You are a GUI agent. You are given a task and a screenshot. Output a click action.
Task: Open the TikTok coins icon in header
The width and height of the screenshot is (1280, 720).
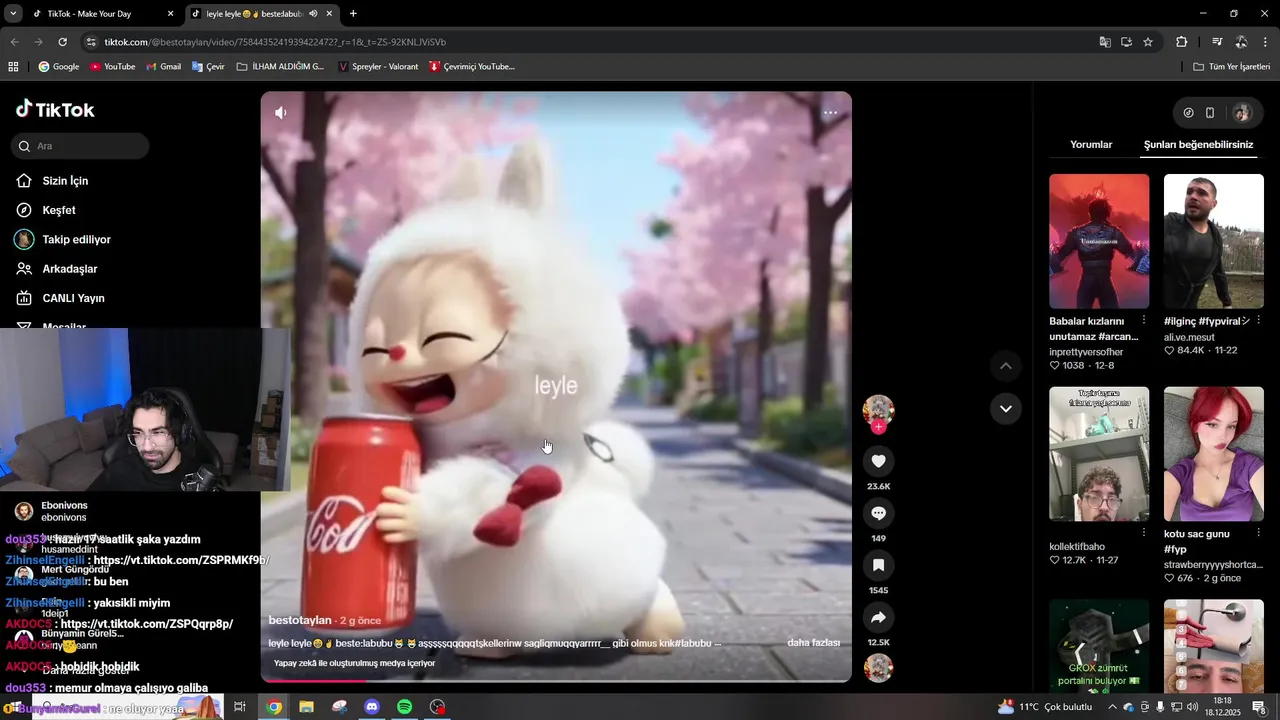1188,113
